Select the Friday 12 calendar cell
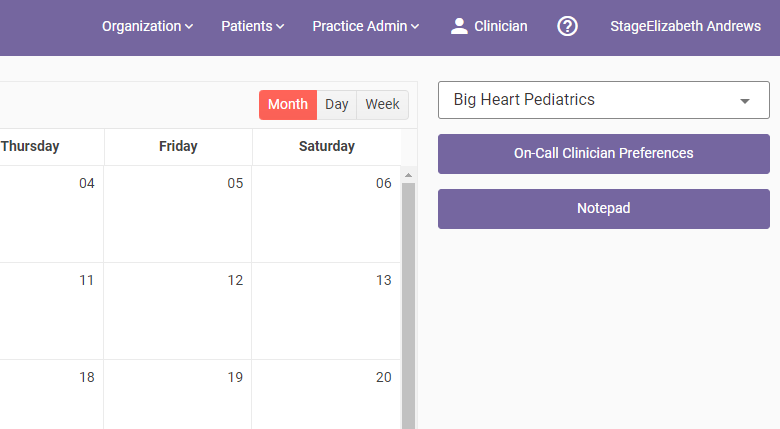Viewport: 780px width, 429px height. pos(178,310)
